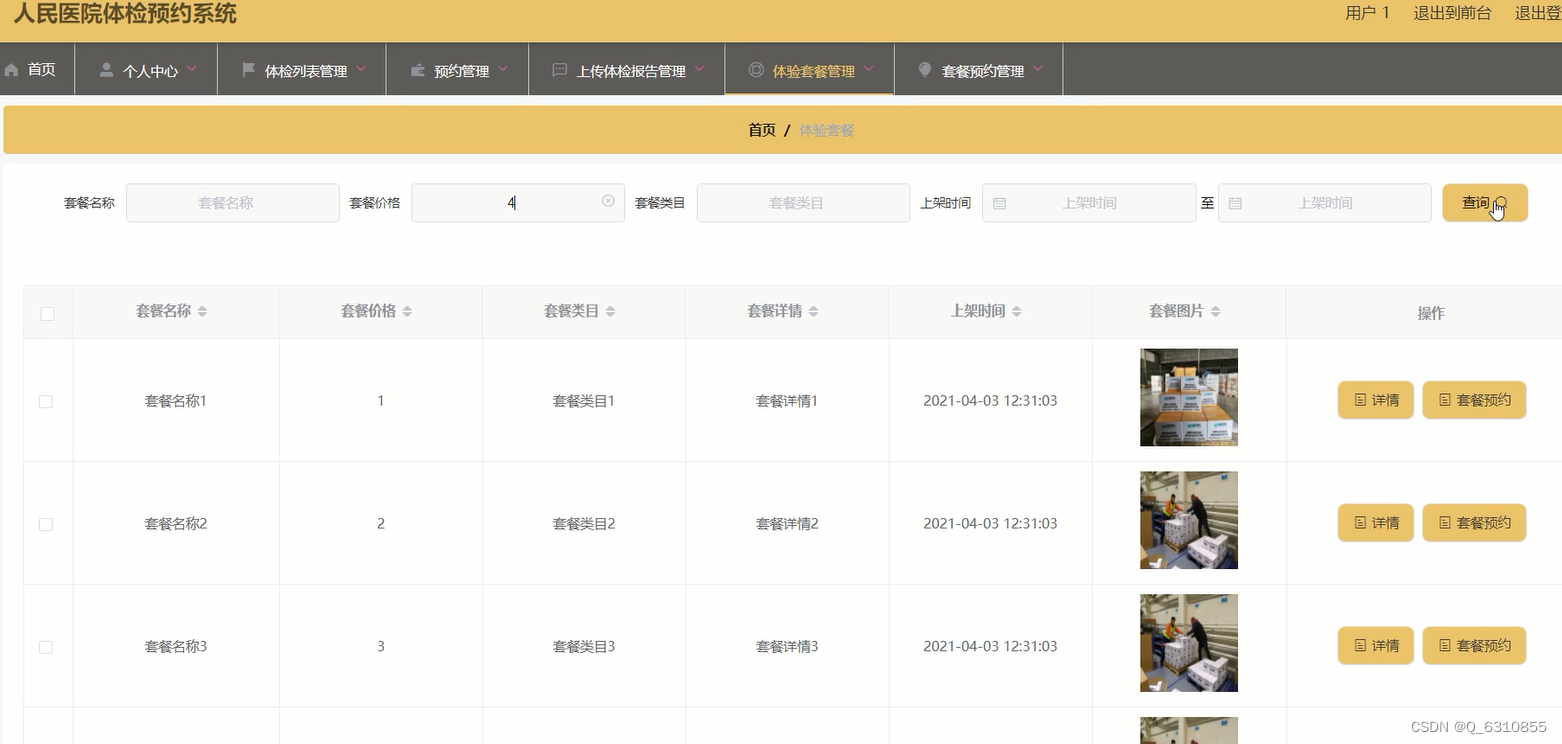Check the box for row 套餐名称1
The image size is (1562, 744).
pos(46,401)
